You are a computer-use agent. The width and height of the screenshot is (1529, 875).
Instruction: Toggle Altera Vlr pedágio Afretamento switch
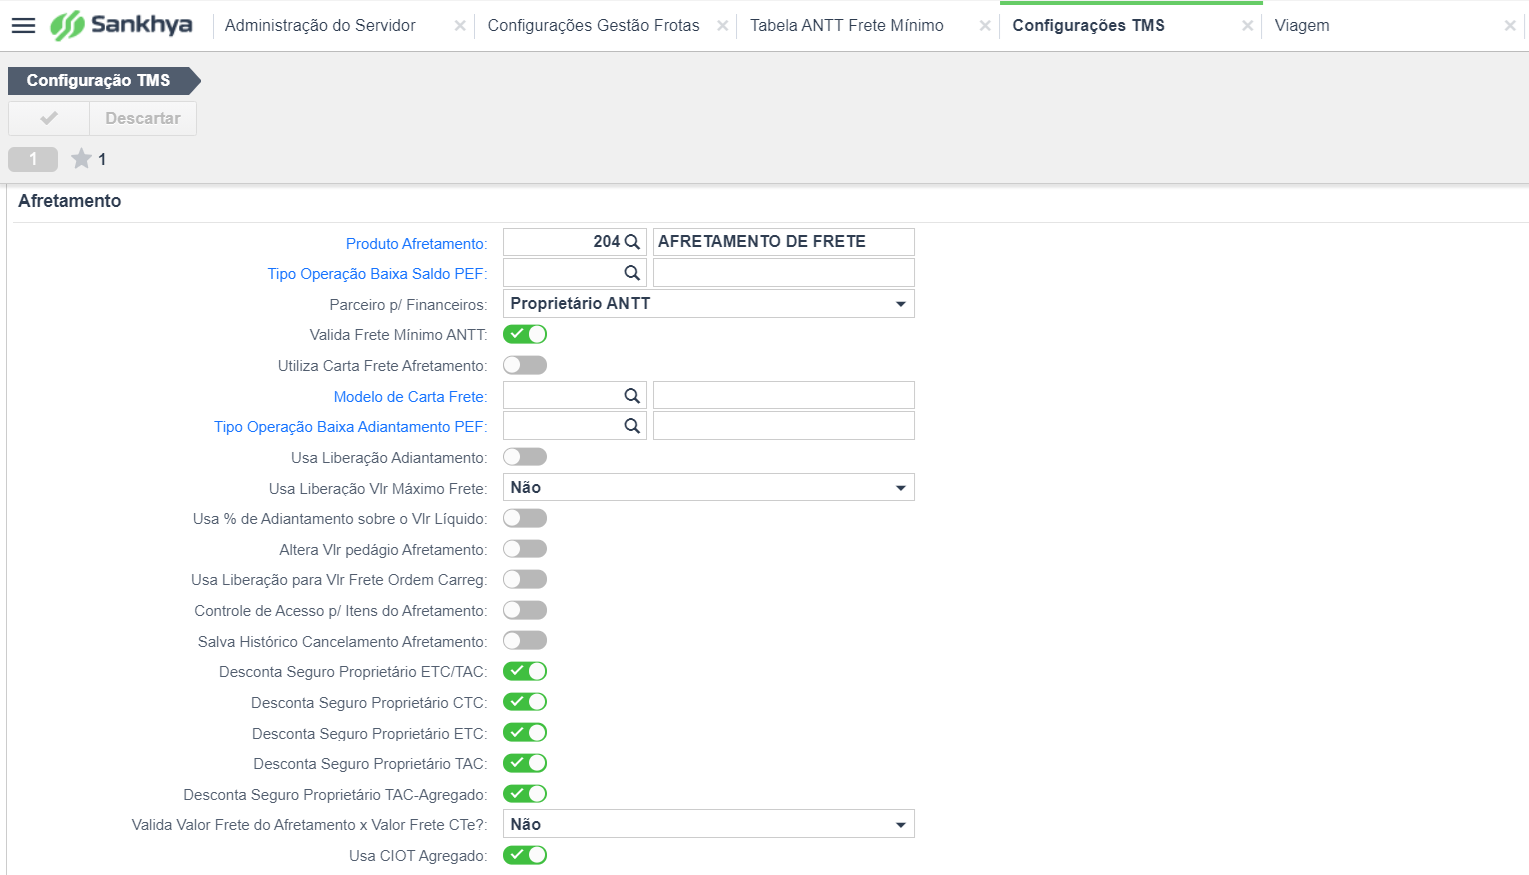pos(525,549)
